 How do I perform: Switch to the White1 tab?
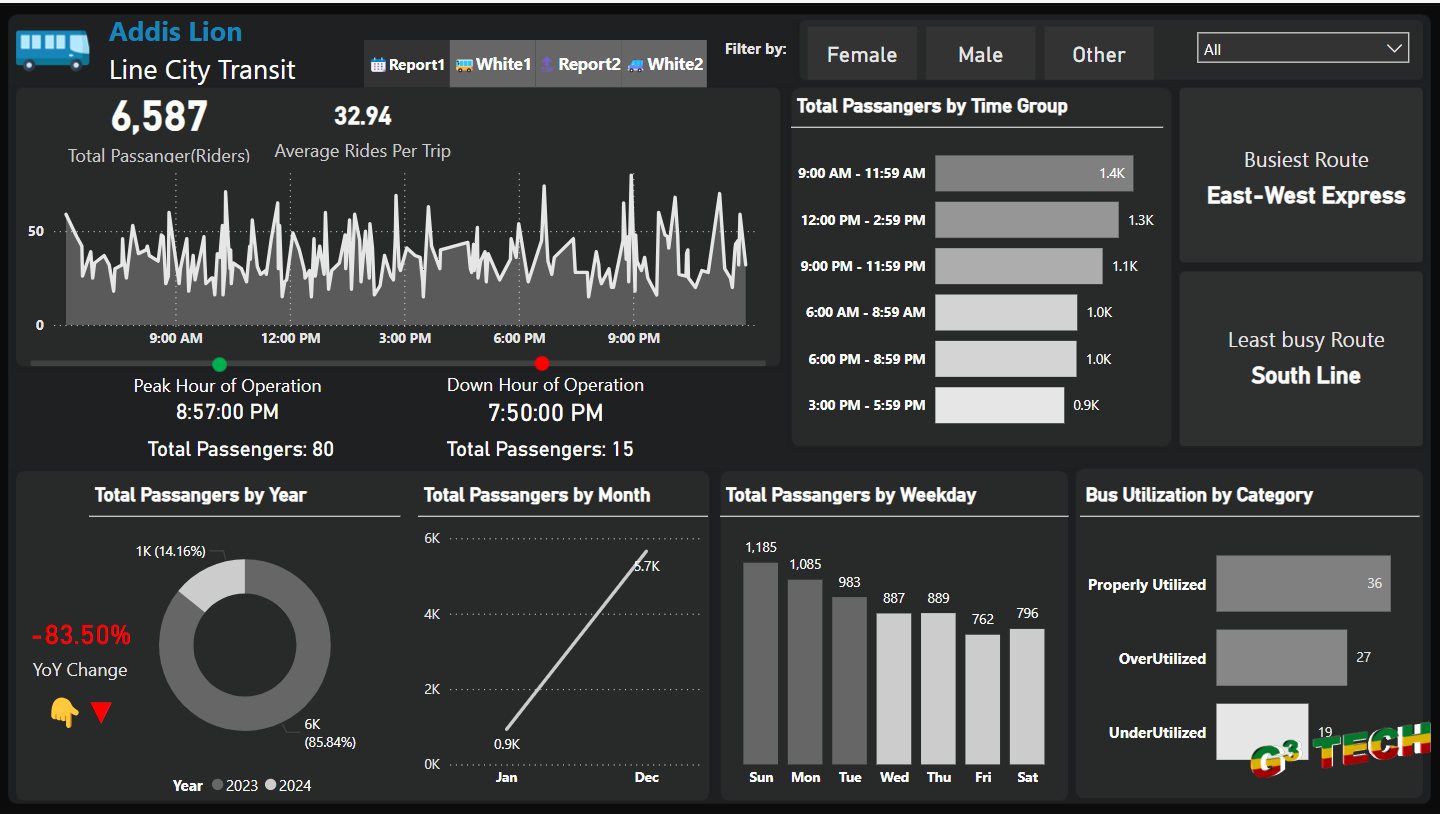coord(493,64)
